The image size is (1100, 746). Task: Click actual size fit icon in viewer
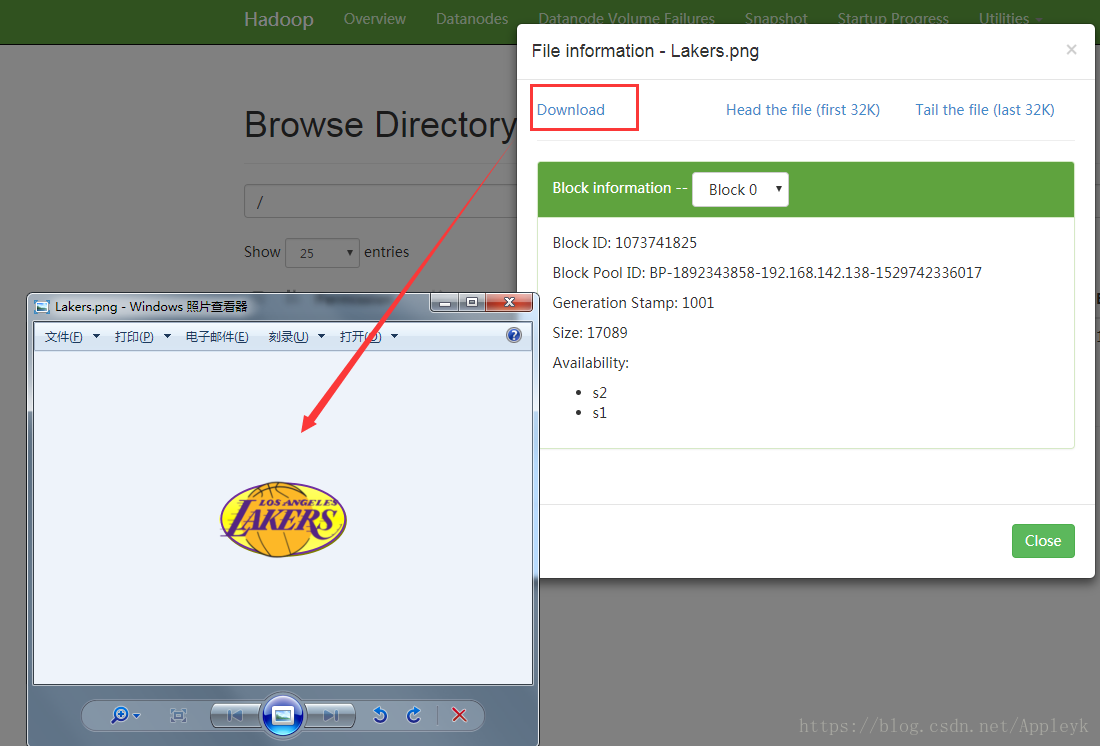point(178,715)
